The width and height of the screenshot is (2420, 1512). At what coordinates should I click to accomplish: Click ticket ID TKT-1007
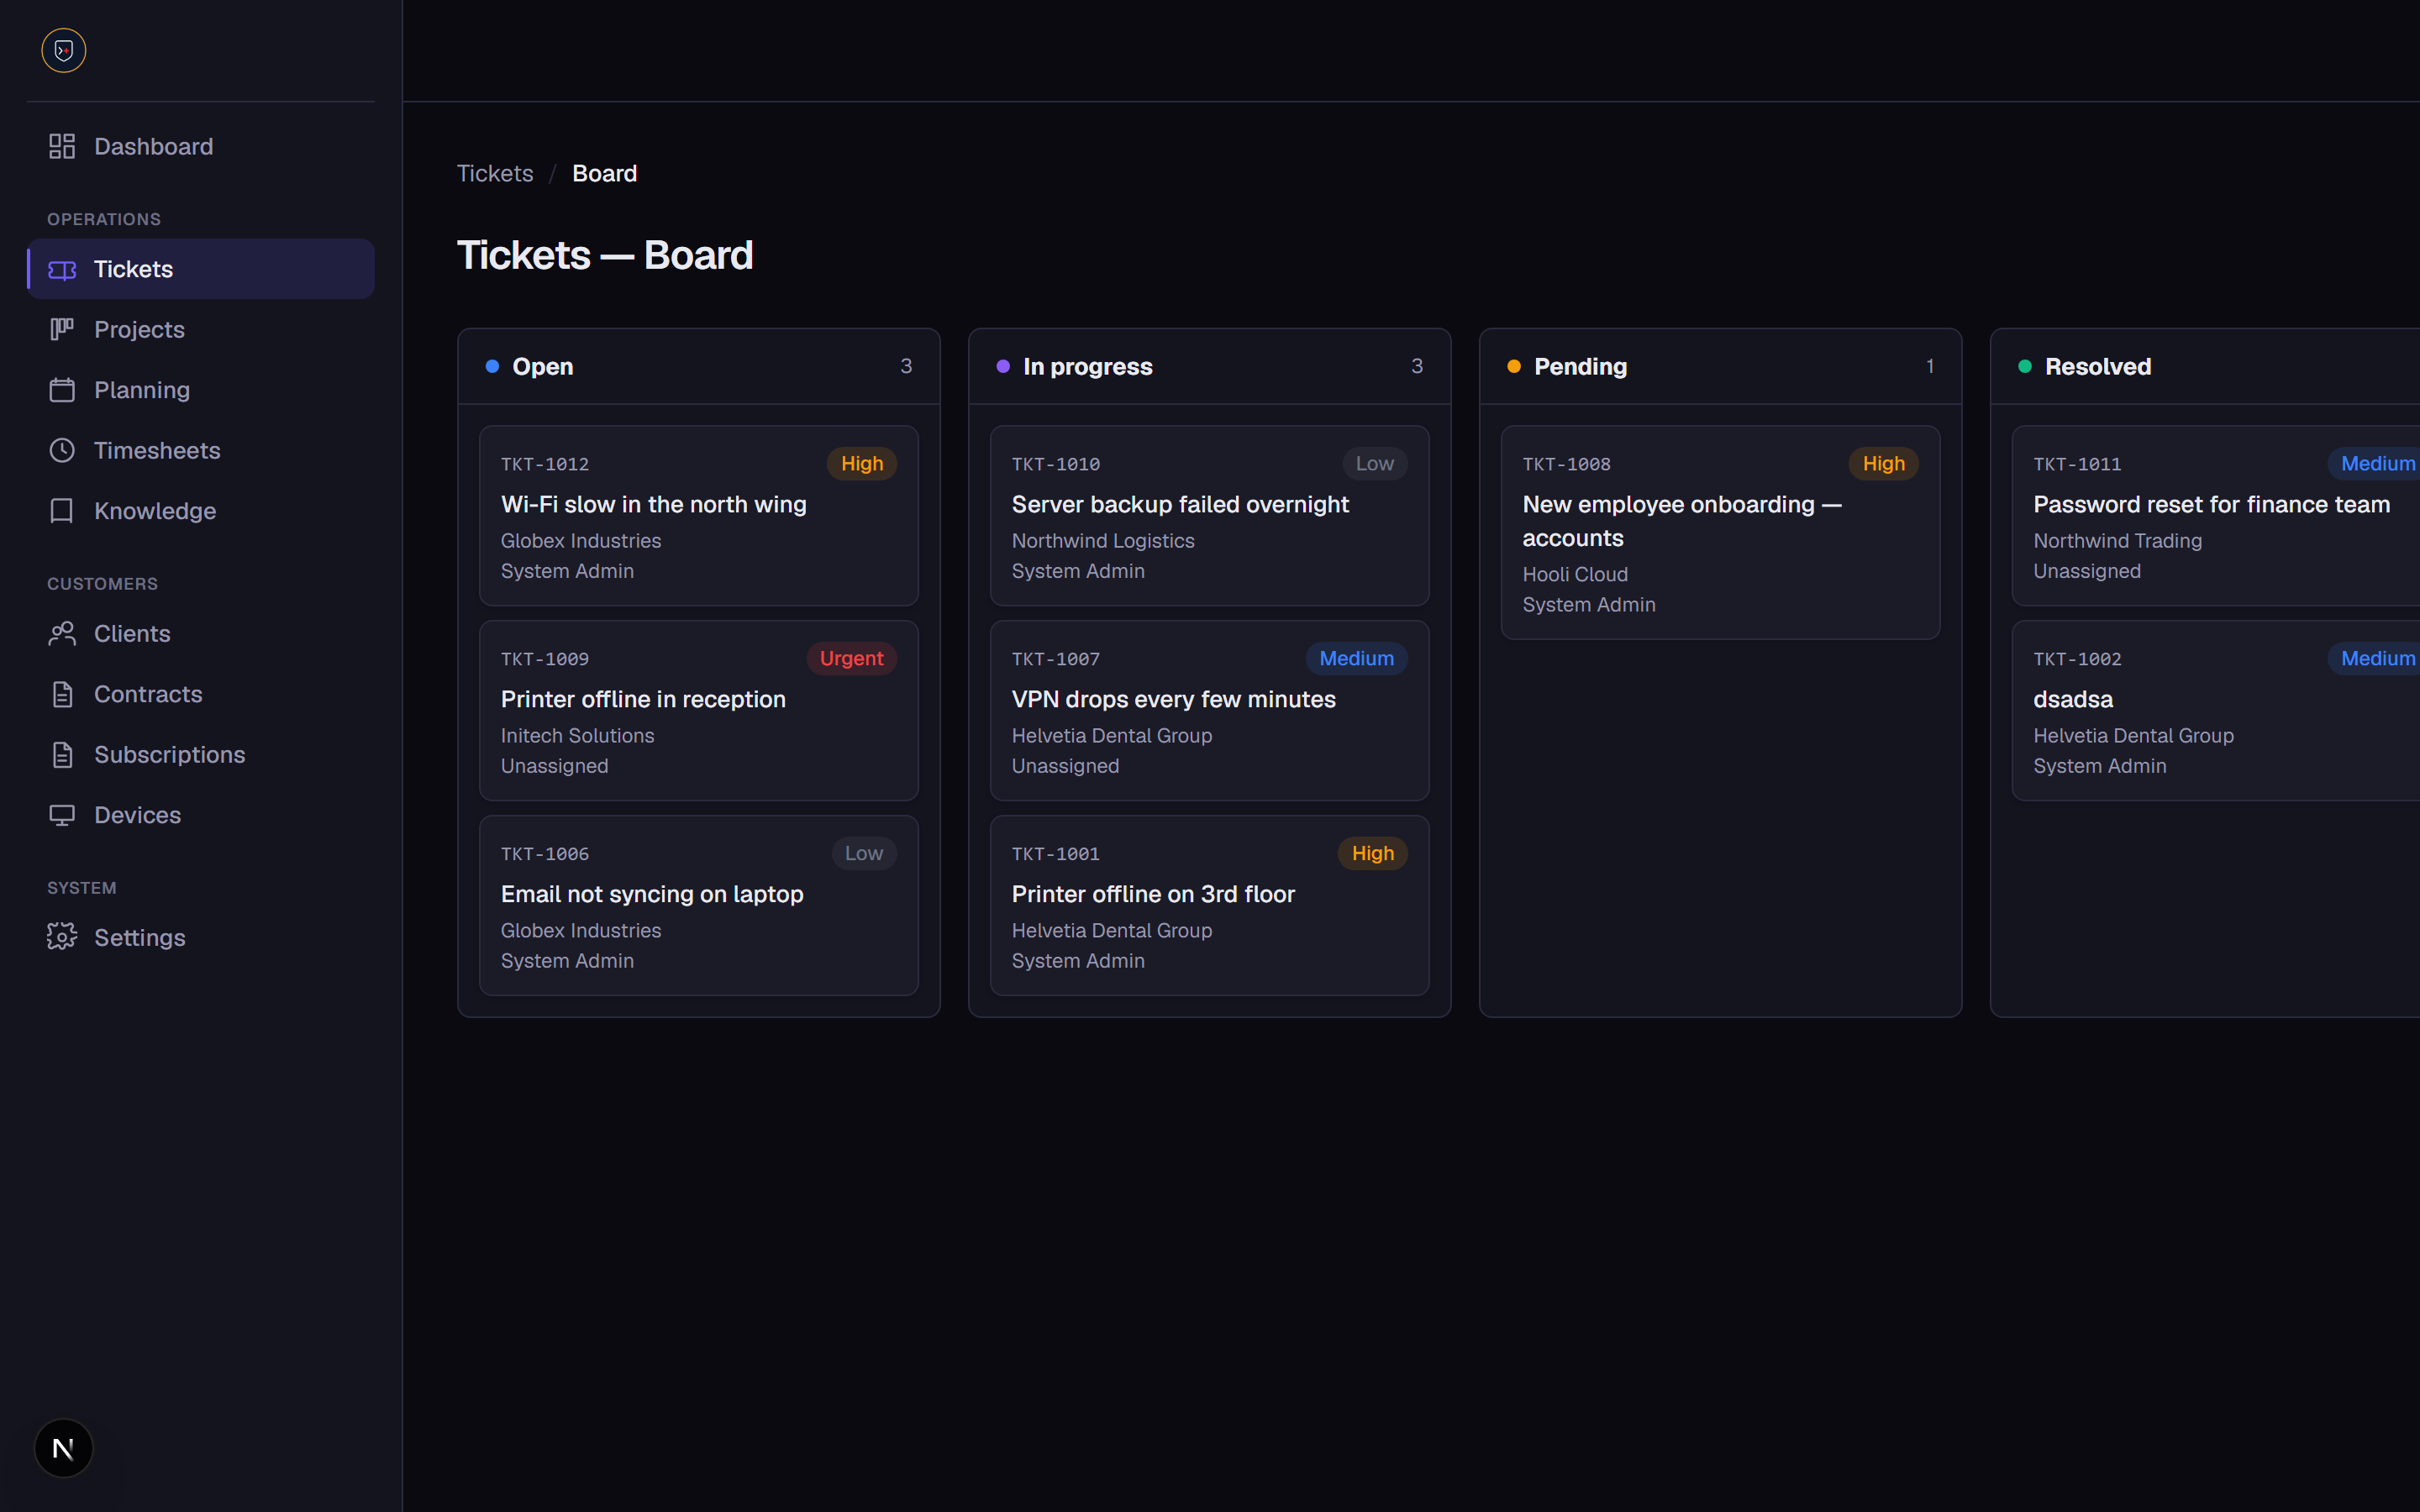(x=1056, y=659)
